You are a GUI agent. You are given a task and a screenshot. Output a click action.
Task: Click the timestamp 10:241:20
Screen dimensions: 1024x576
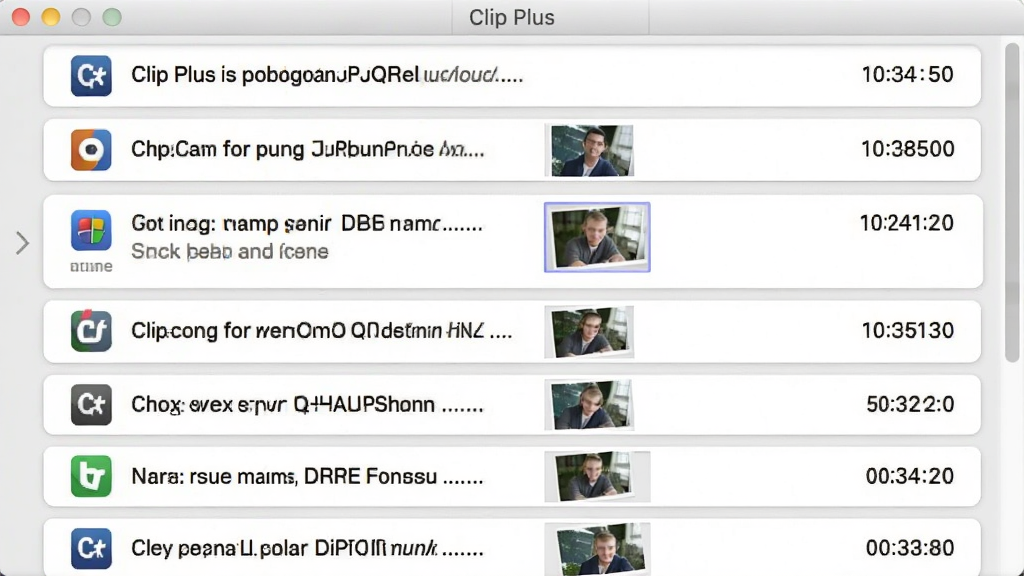point(906,223)
